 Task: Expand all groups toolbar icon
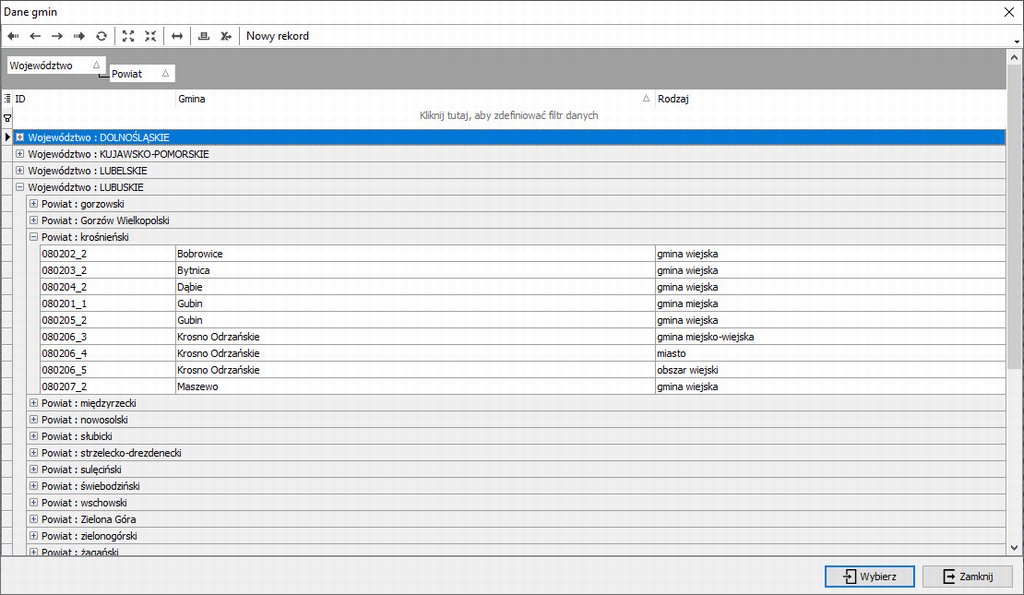click(x=128, y=36)
